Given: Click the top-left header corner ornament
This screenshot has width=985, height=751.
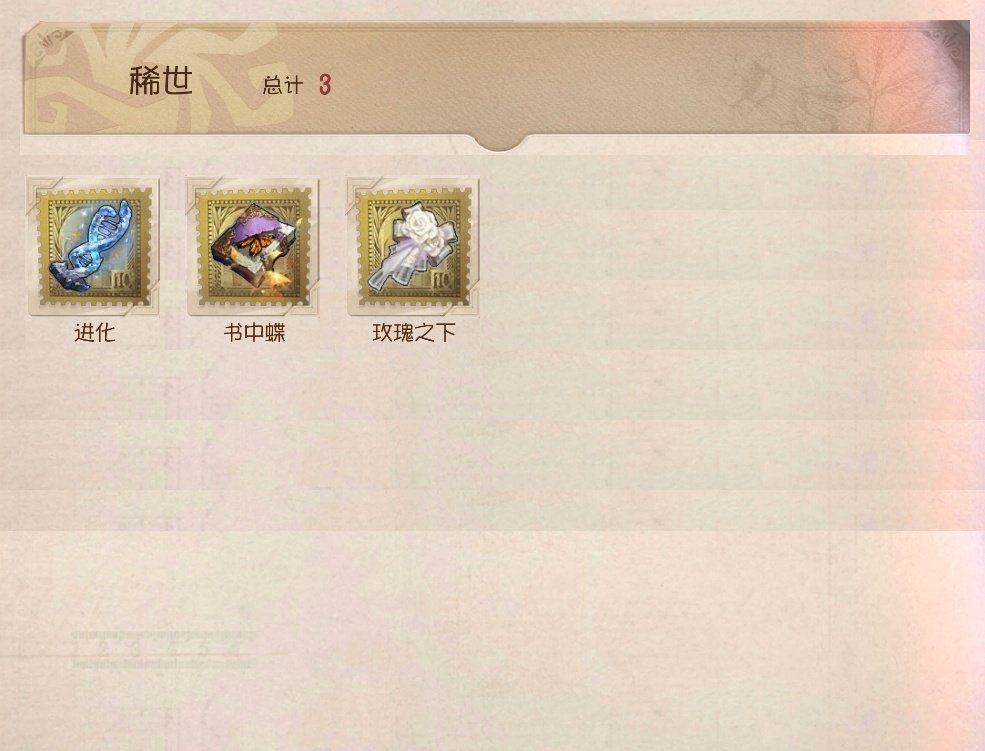Looking at the screenshot, I should [52, 43].
